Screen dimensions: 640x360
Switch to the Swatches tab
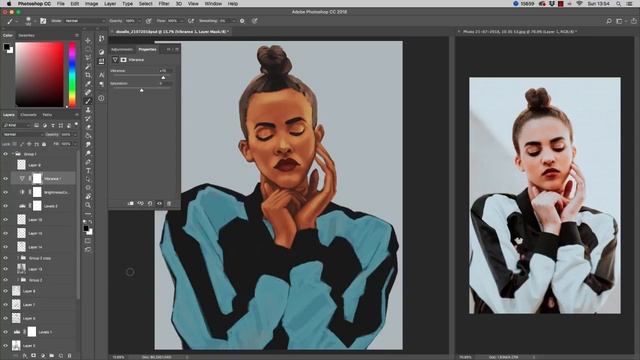pos(26,36)
